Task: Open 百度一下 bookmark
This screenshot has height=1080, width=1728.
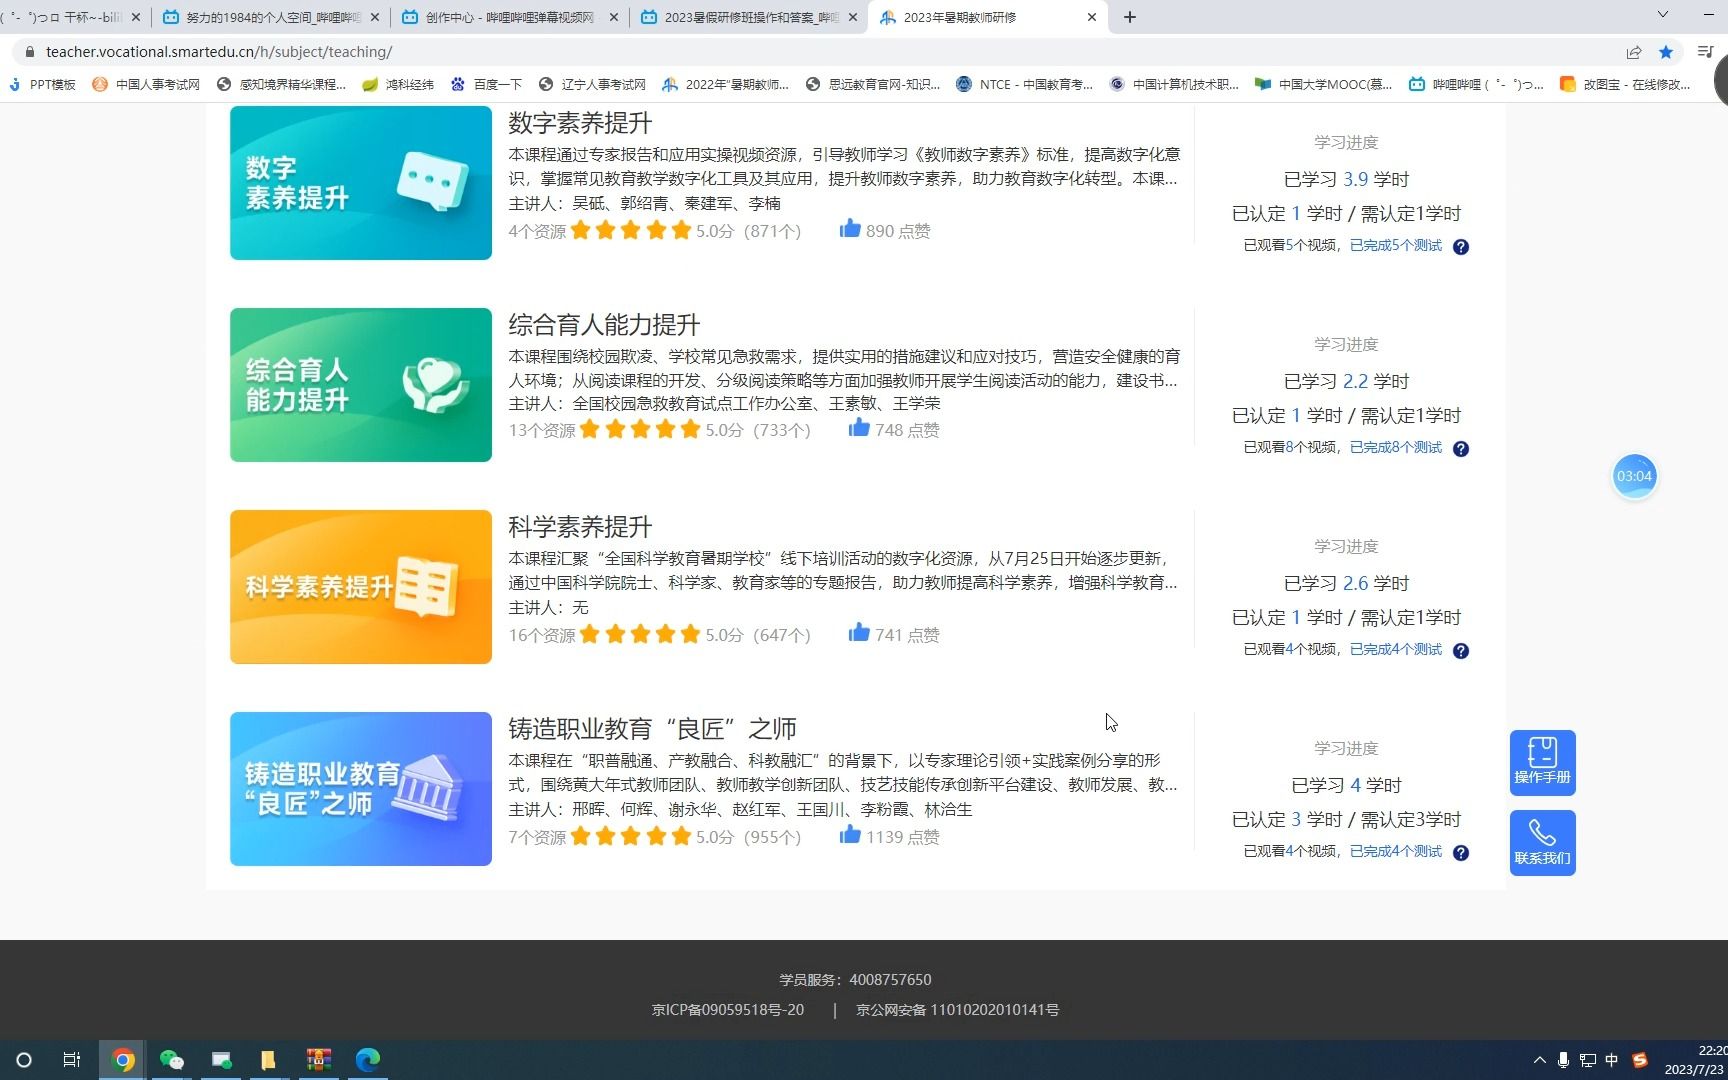Action: click(x=487, y=84)
